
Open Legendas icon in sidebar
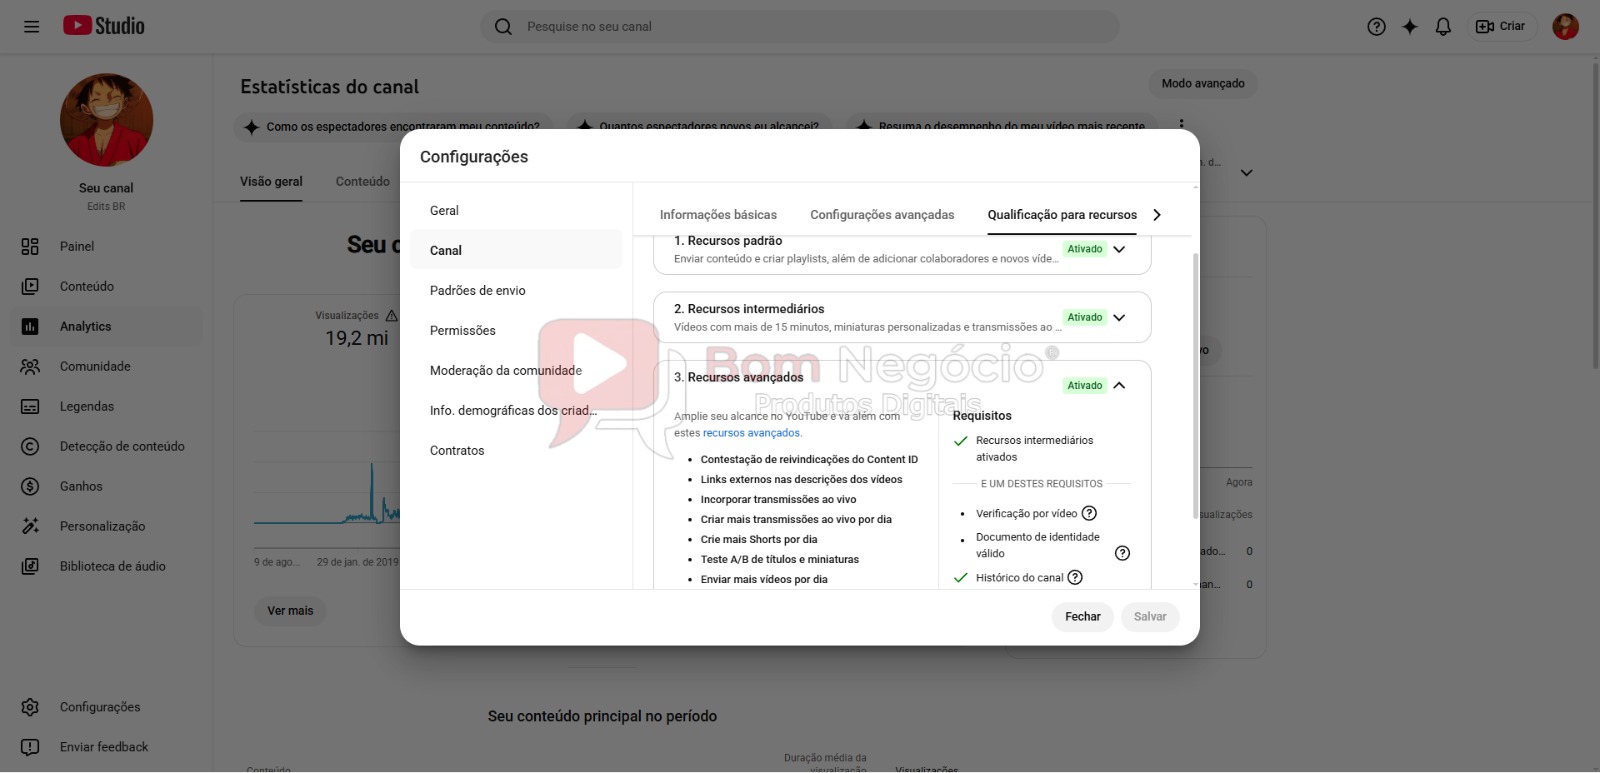click(30, 406)
